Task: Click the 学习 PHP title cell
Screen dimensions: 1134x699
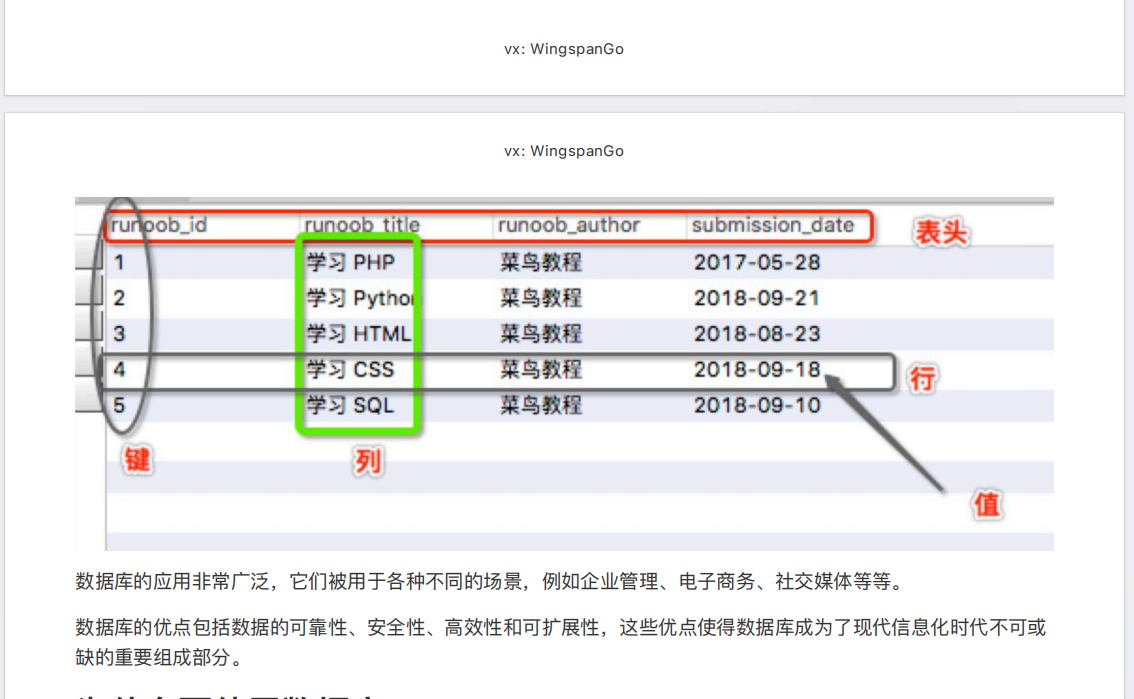Action: point(351,262)
